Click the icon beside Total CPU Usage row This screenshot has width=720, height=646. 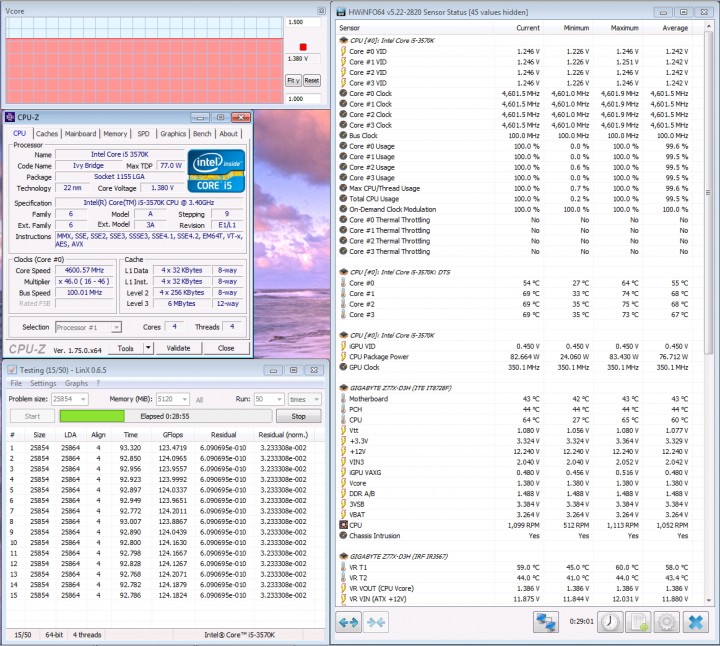pyautogui.click(x=343, y=198)
